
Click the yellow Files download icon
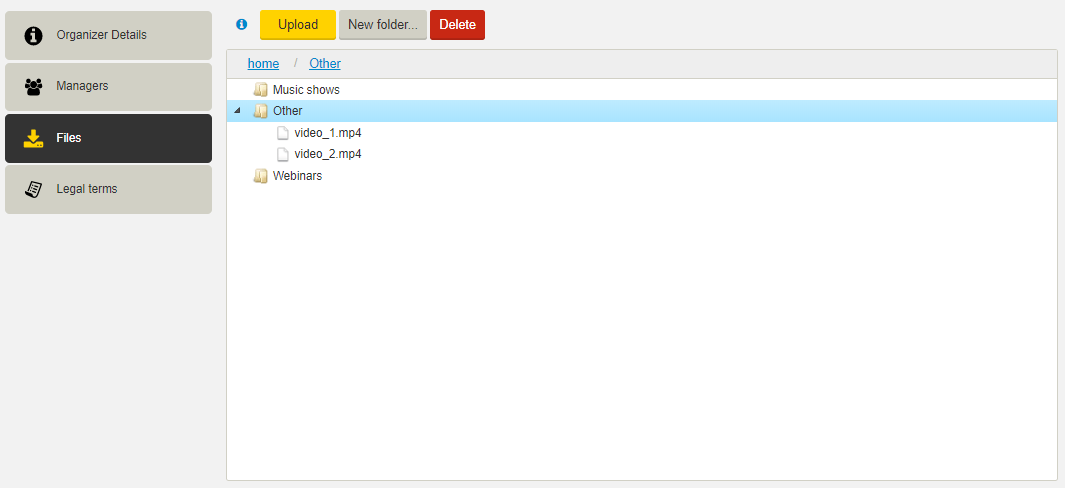tap(33, 139)
